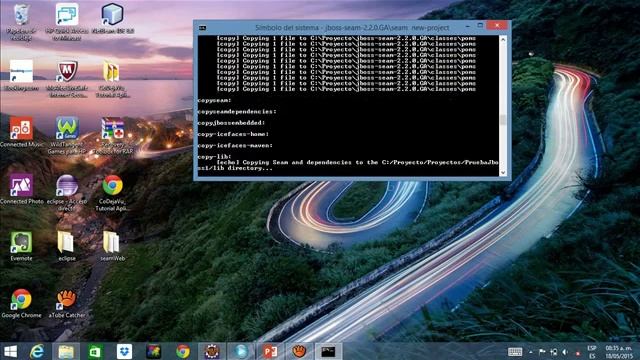
Task: Open the WildTangent Games shortcut
Action: [67, 136]
